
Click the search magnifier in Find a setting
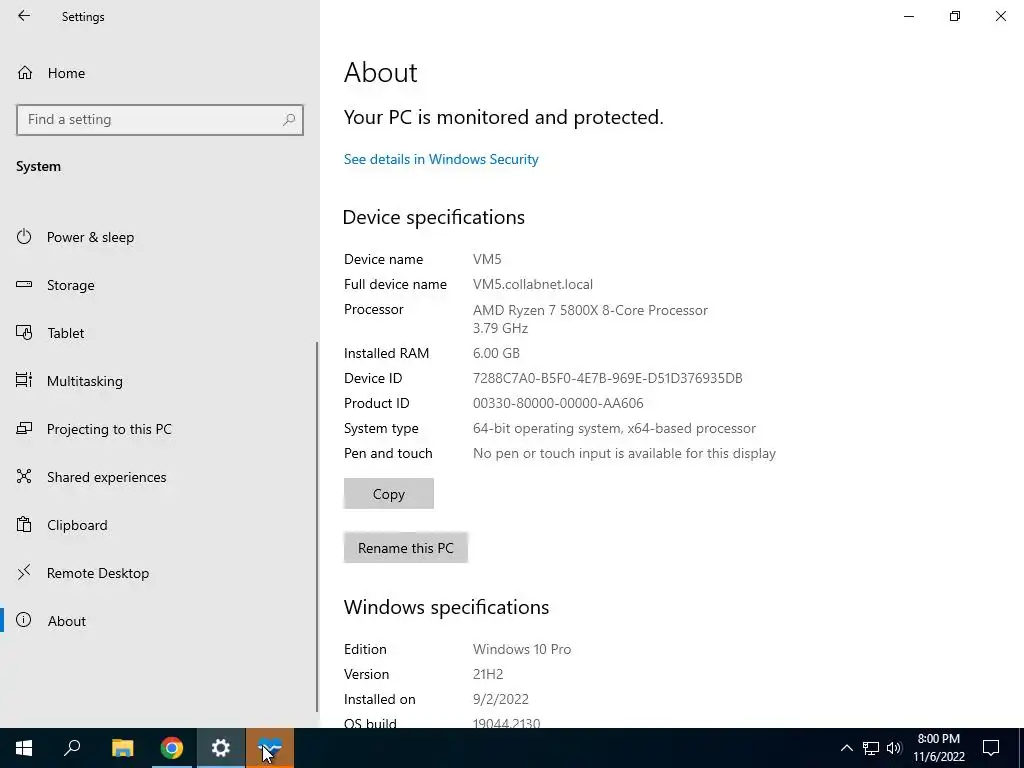click(x=289, y=120)
